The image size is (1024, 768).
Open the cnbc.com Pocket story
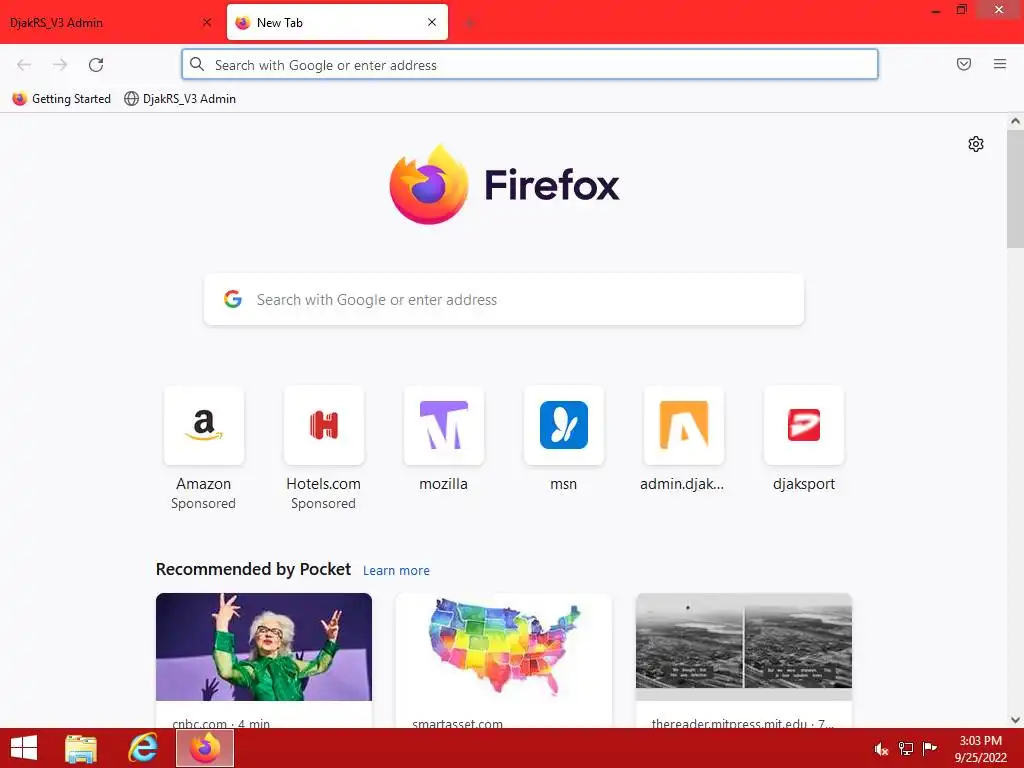coord(264,660)
